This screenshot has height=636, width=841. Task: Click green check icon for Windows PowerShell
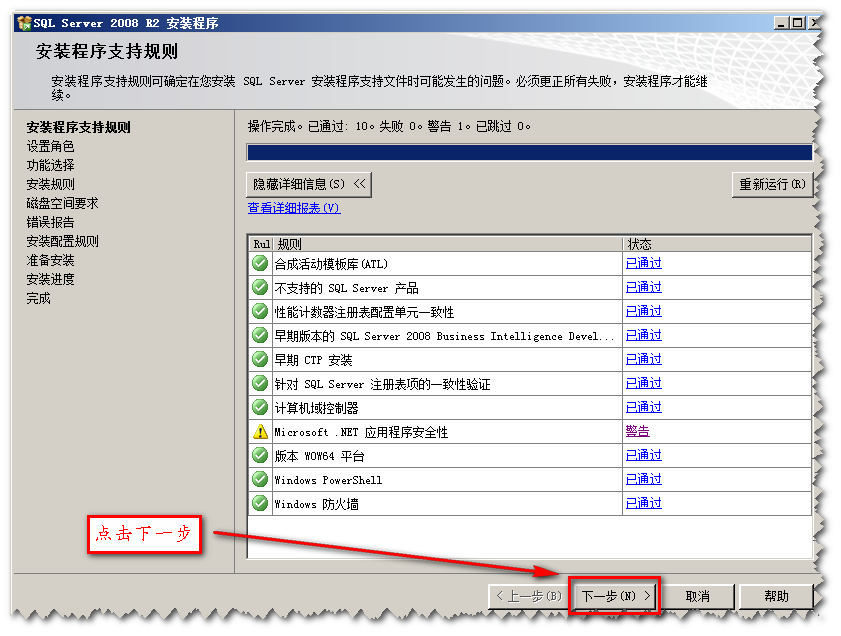tap(260, 479)
